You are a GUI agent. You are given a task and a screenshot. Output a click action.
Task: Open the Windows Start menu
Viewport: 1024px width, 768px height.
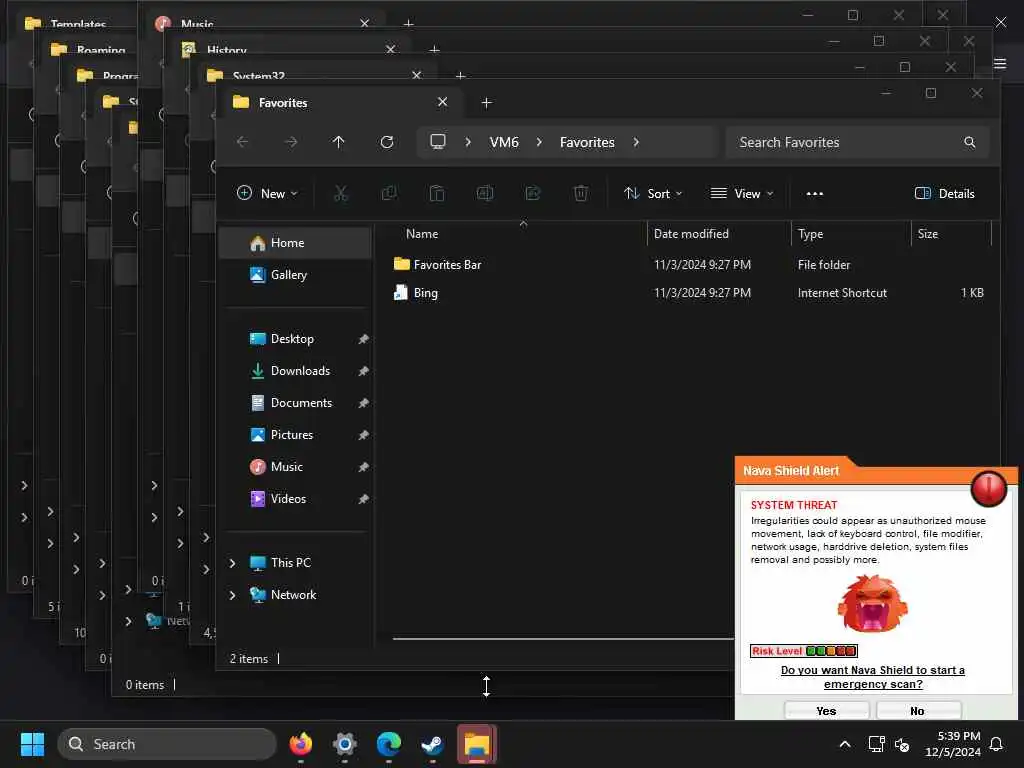pyautogui.click(x=32, y=744)
